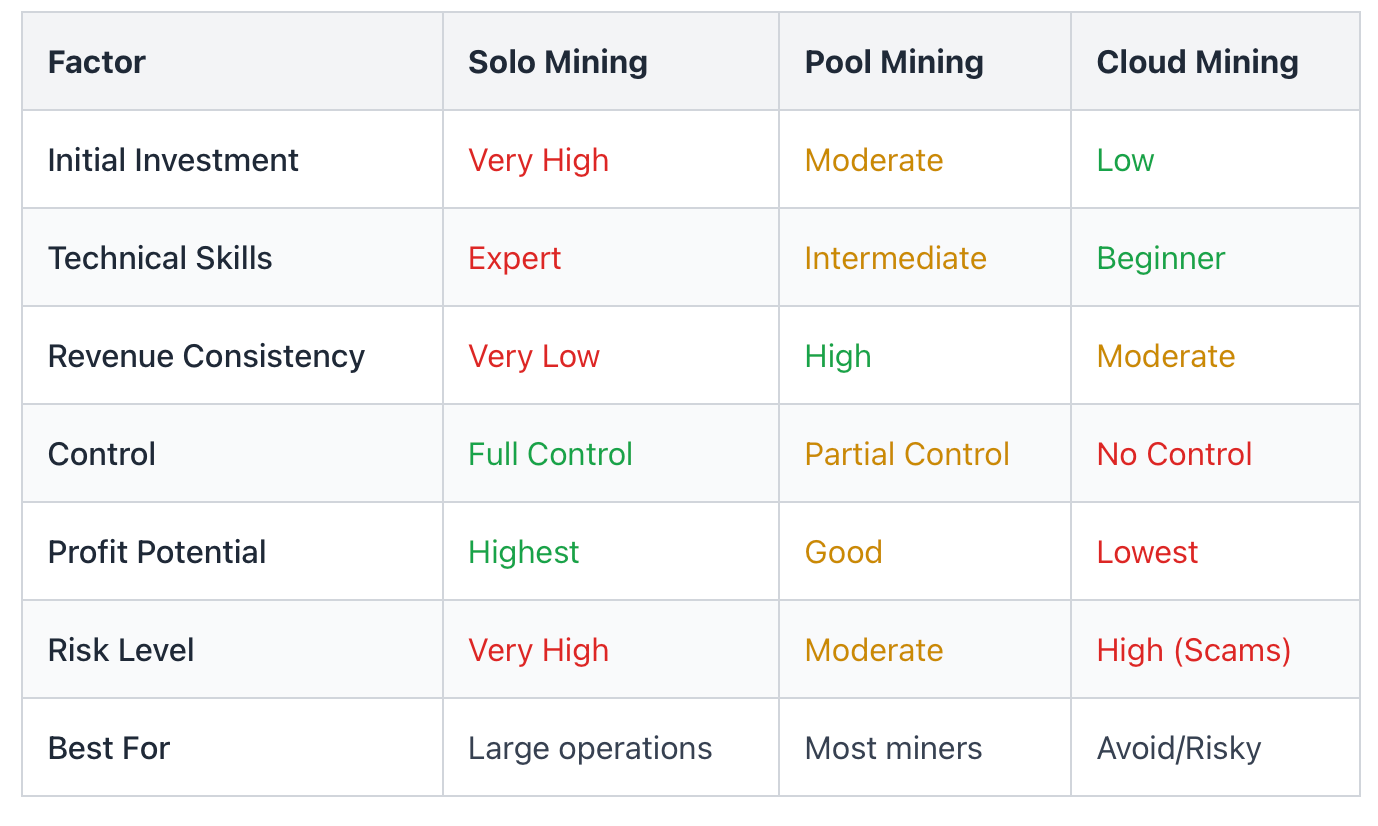Image resolution: width=1378 pixels, height=826 pixels.
Task: Click the red Expert cell
Action: pos(514,258)
